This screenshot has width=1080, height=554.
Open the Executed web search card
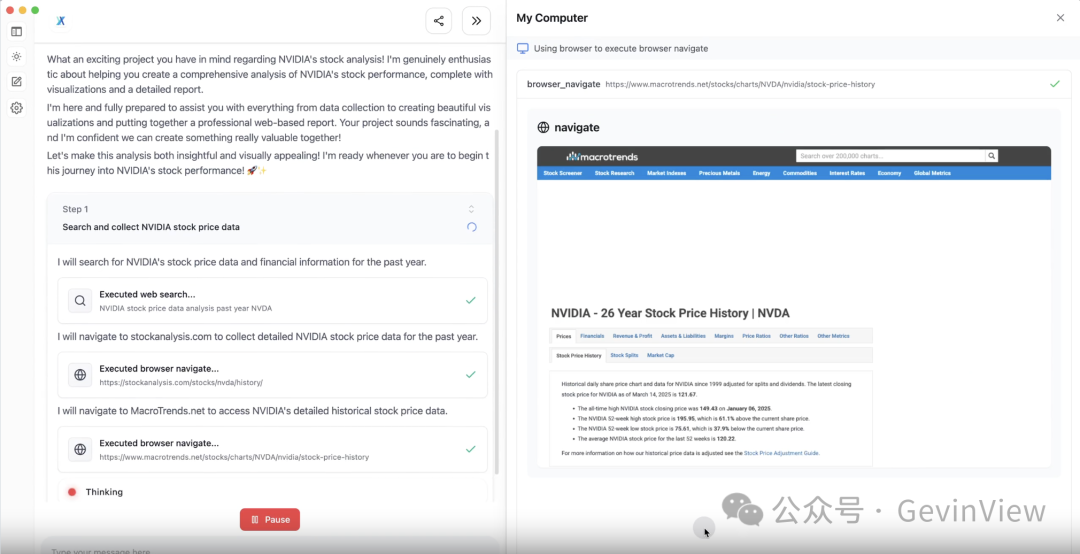[x=273, y=300]
